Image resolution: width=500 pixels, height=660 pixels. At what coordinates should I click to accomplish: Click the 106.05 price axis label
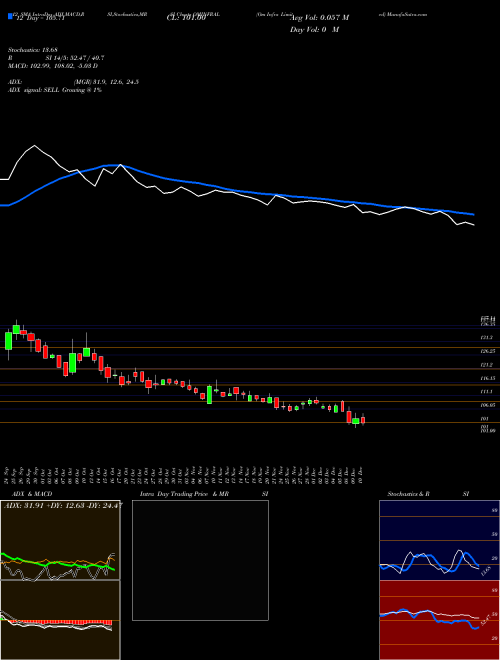click(x=488, y=405)
